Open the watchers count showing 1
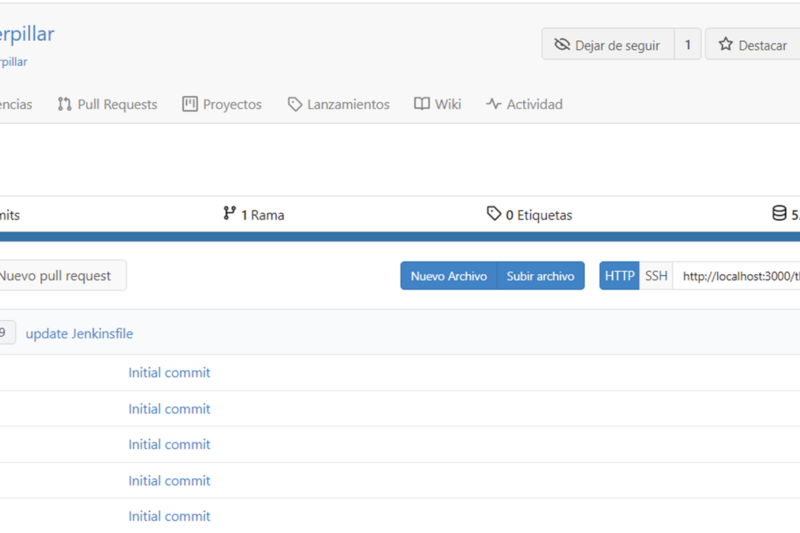800x533 pixels. click(688, 45)
